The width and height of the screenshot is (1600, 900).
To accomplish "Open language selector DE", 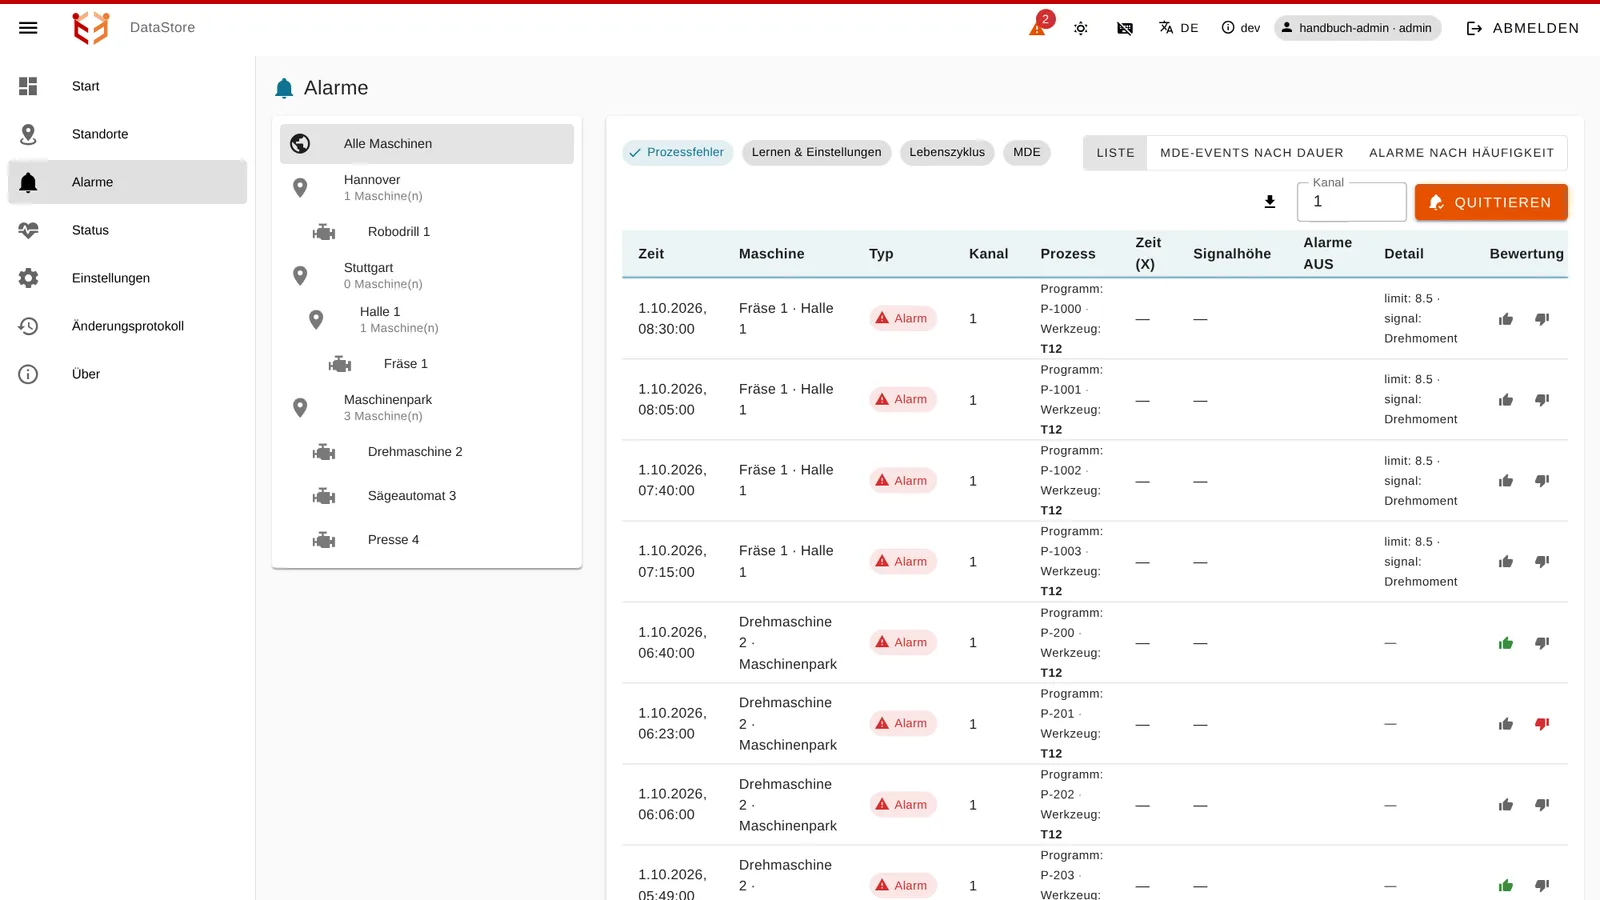I will (x=1179, y=28).
